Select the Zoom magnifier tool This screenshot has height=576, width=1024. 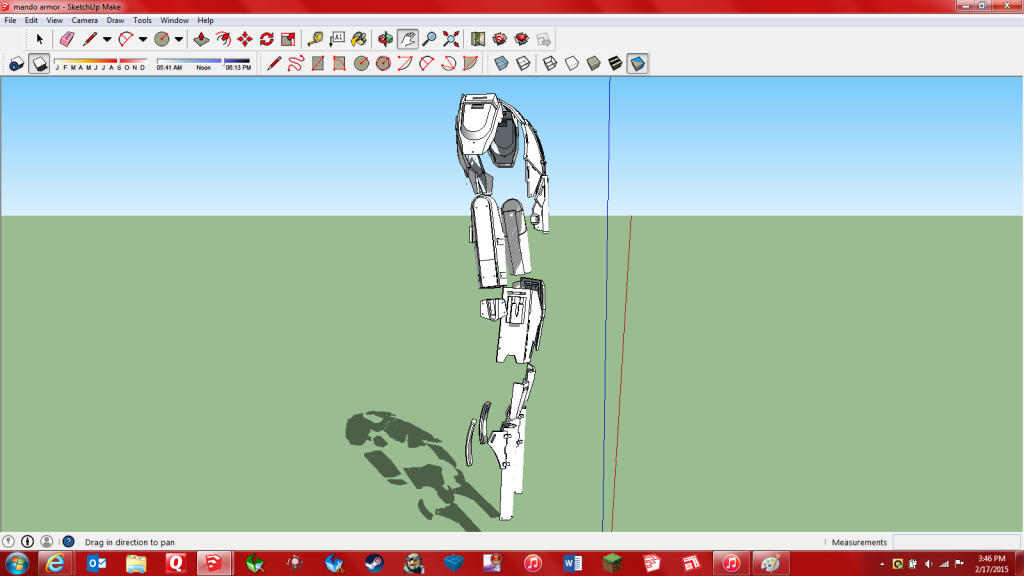(x=429, y=39)
